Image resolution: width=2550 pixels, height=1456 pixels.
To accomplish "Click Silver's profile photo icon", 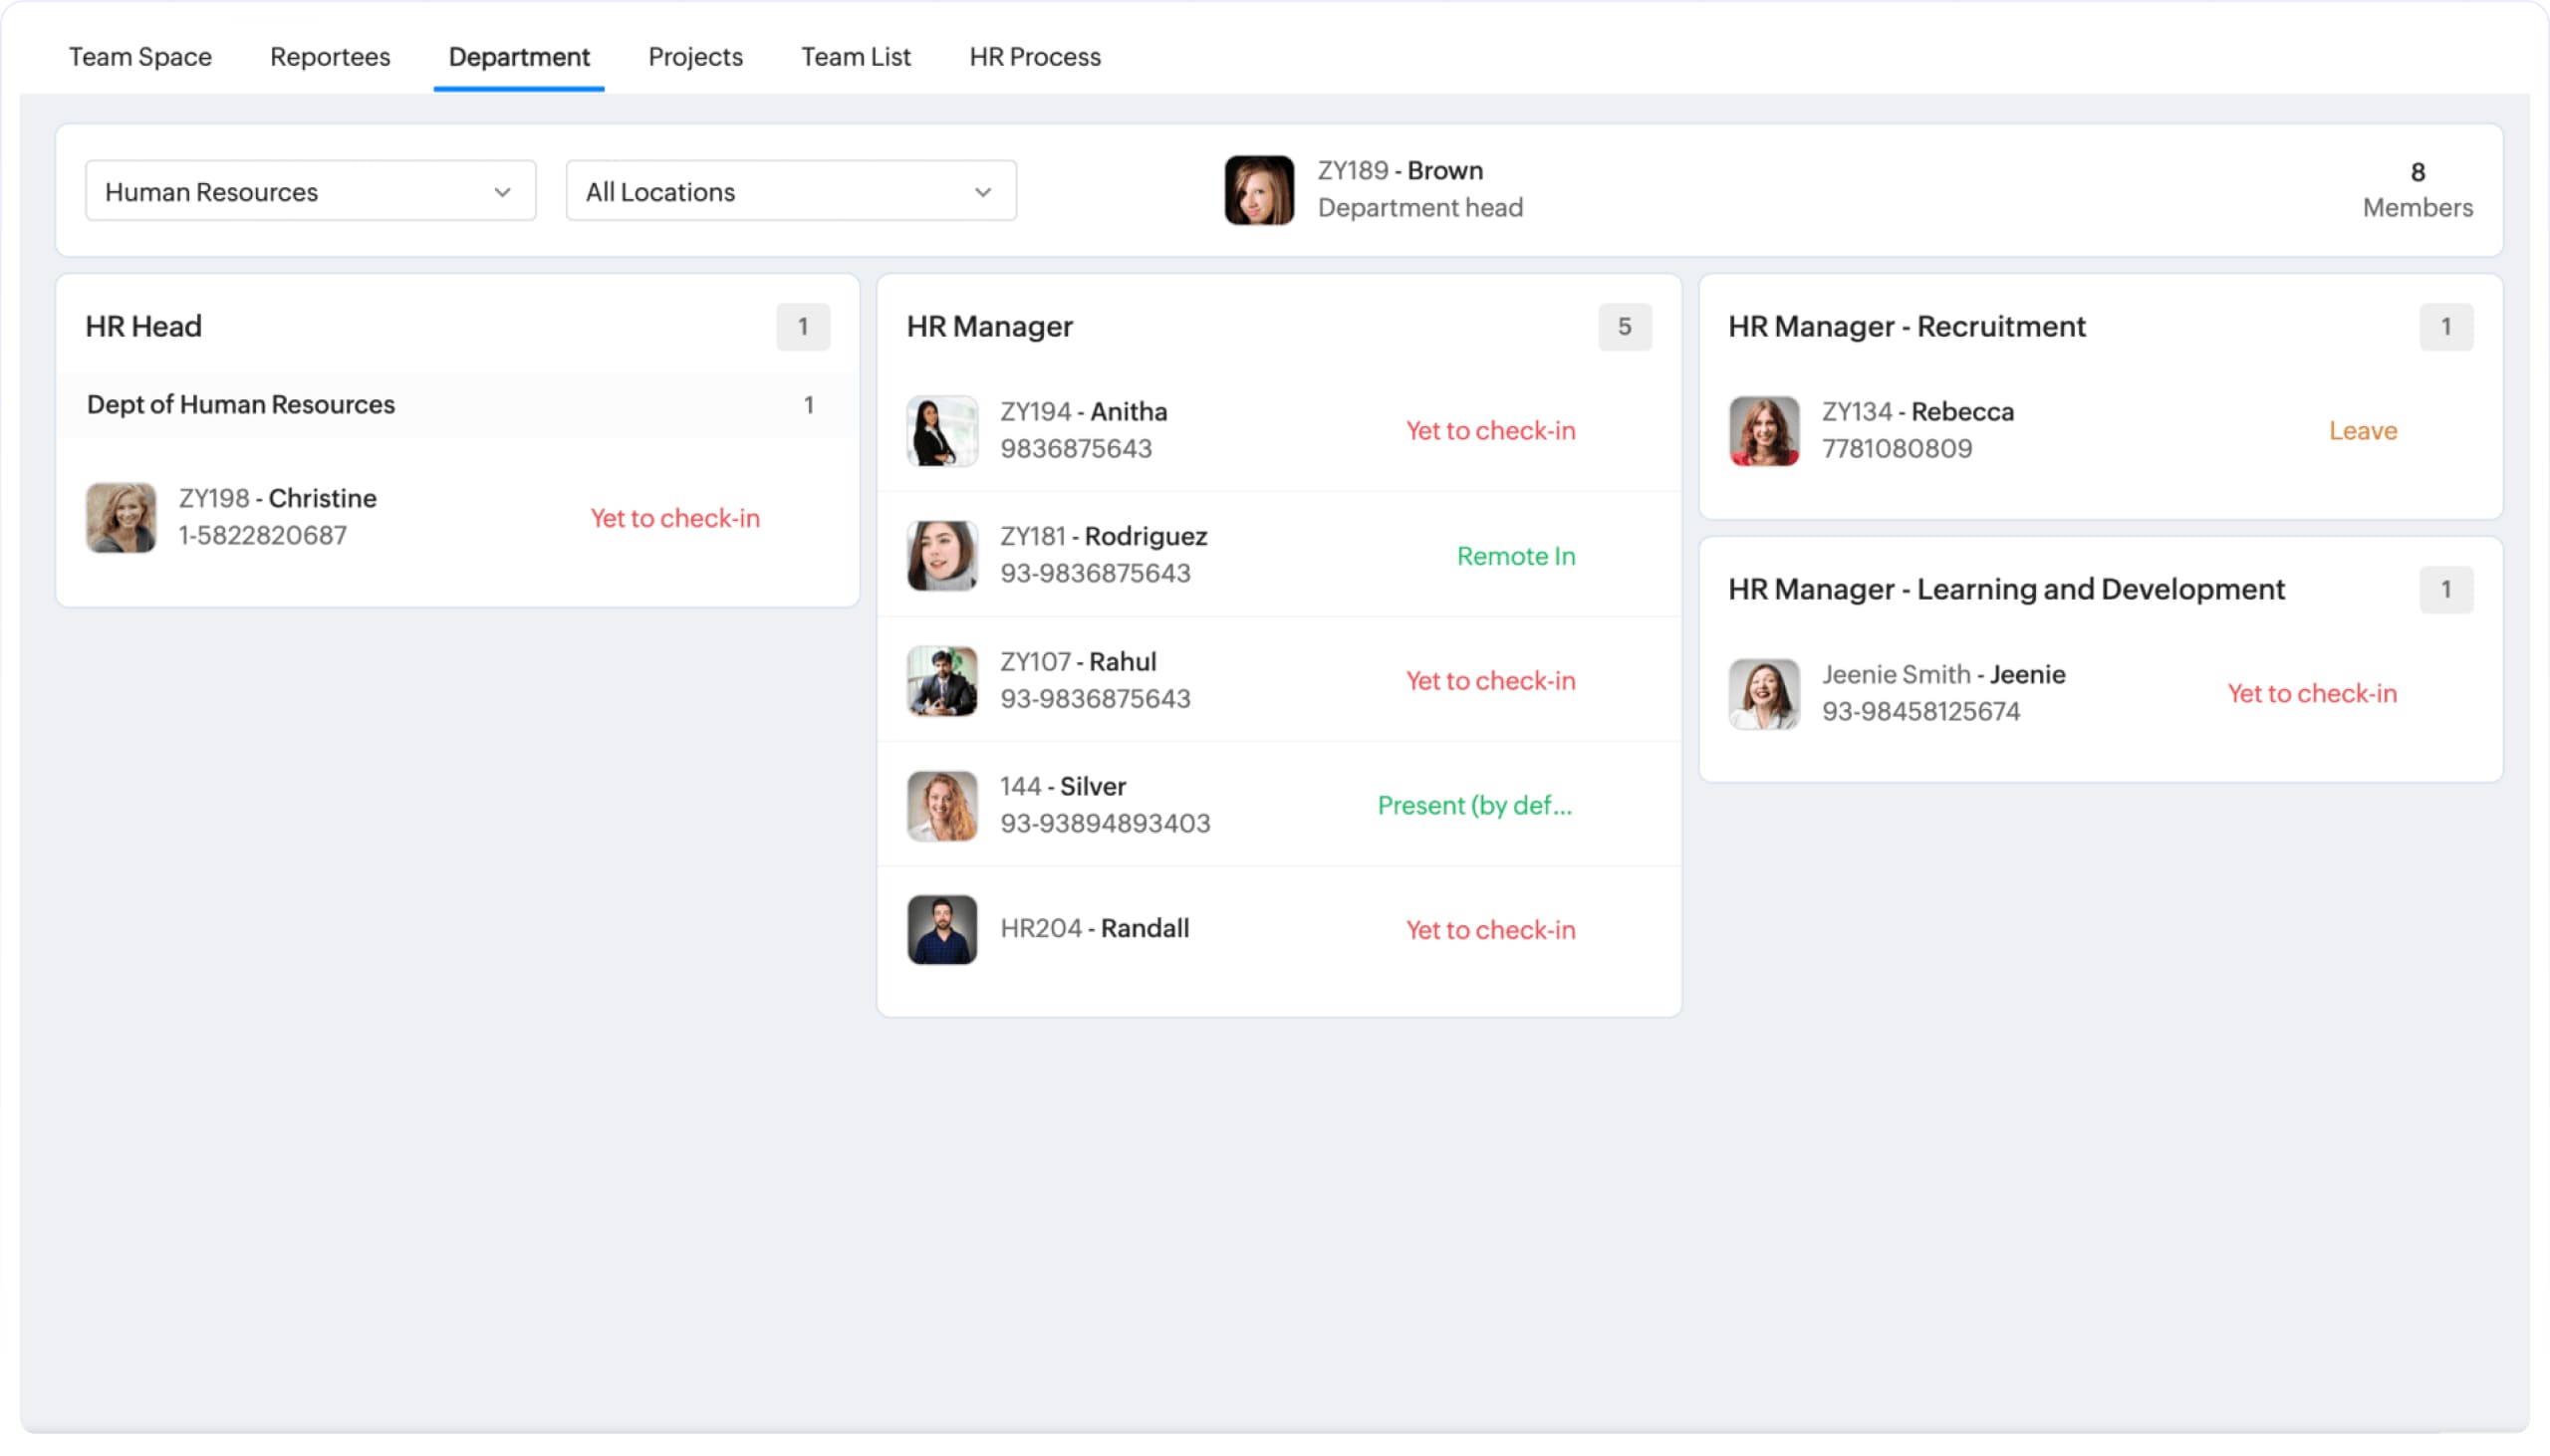I will (940, 804).
